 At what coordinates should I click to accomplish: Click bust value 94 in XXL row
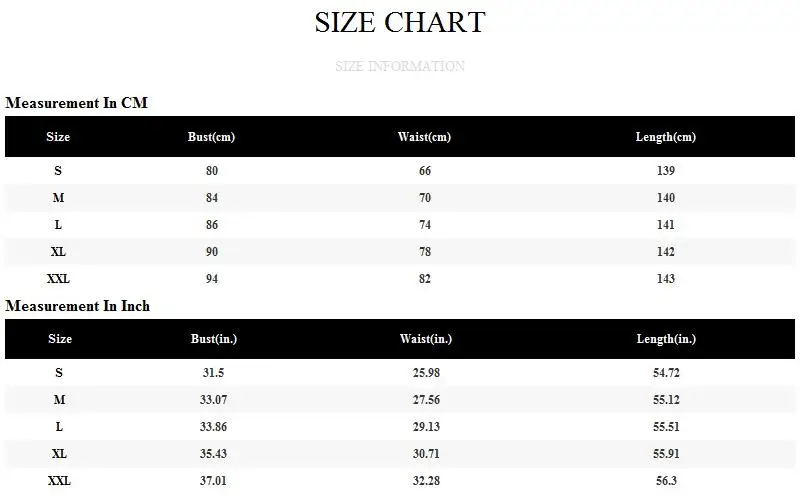[212, 279]
